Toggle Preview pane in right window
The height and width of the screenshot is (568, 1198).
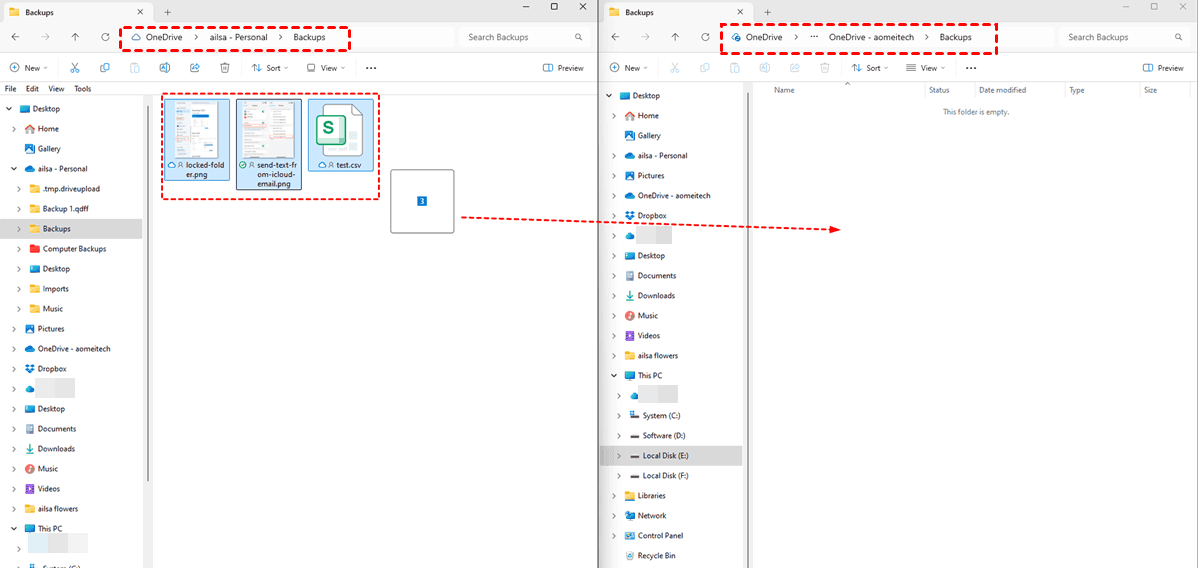(x=1163, y=68)
